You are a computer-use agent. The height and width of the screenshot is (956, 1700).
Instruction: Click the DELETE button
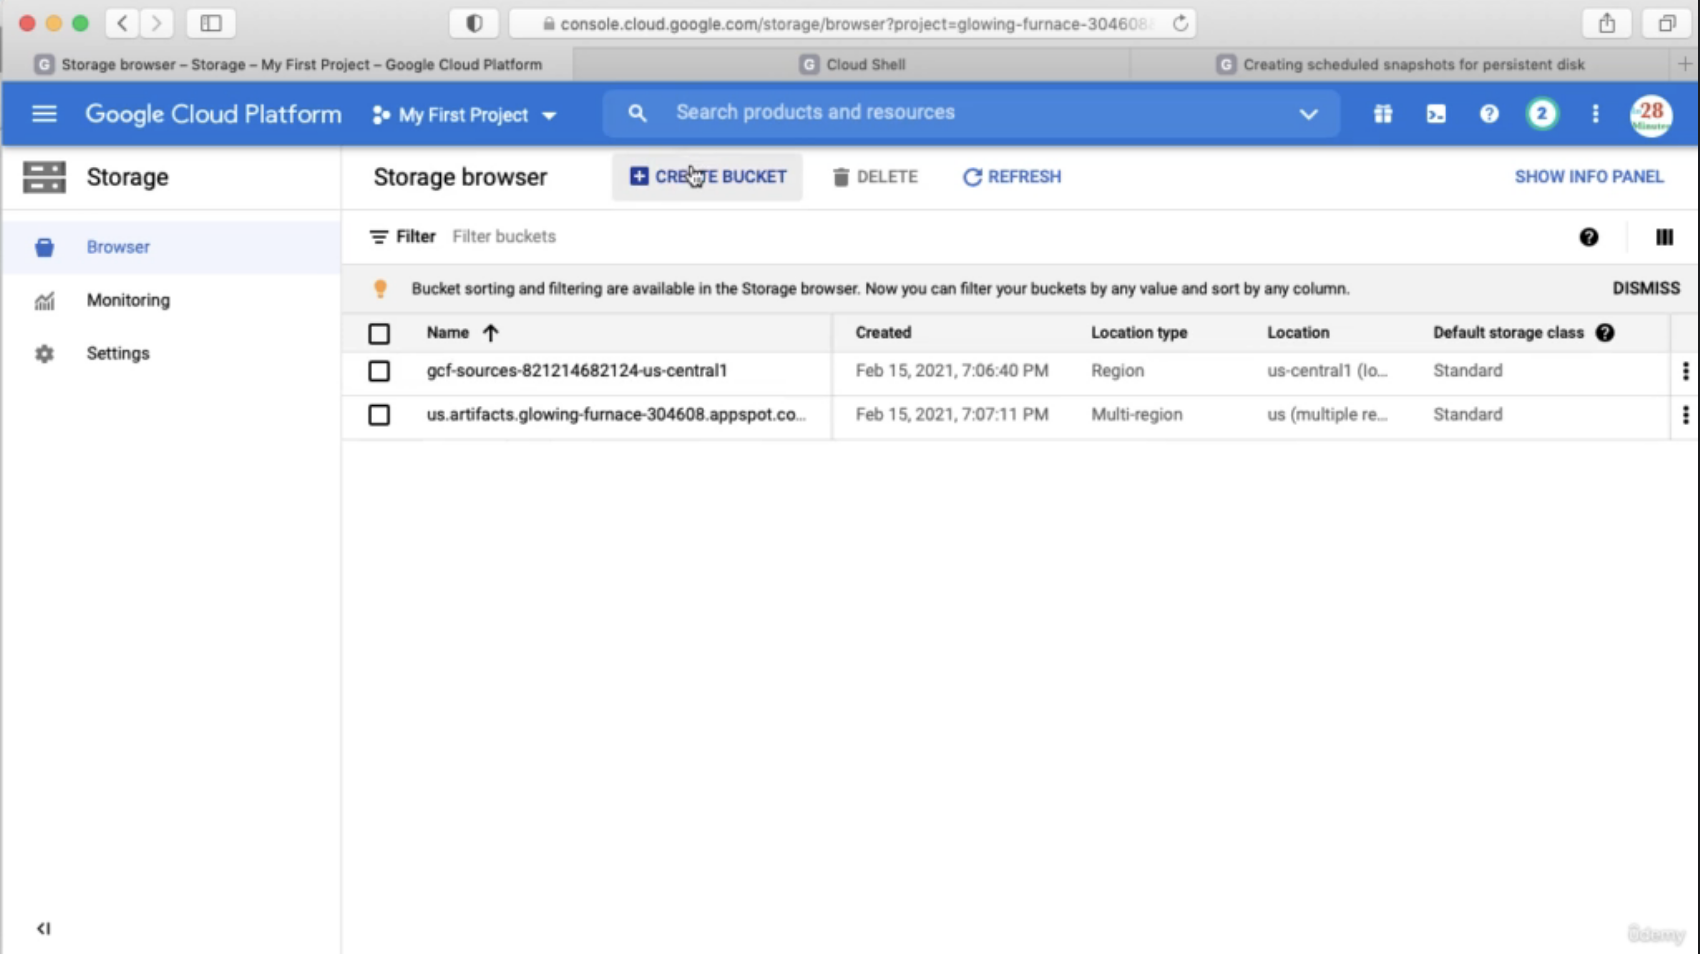click(x=875, y=177)
